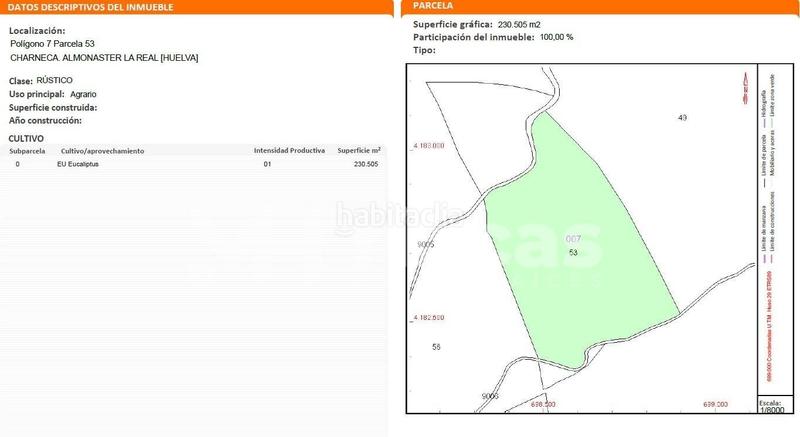Click the 'Escala: 1/8000' scale box

coord(771,404)
